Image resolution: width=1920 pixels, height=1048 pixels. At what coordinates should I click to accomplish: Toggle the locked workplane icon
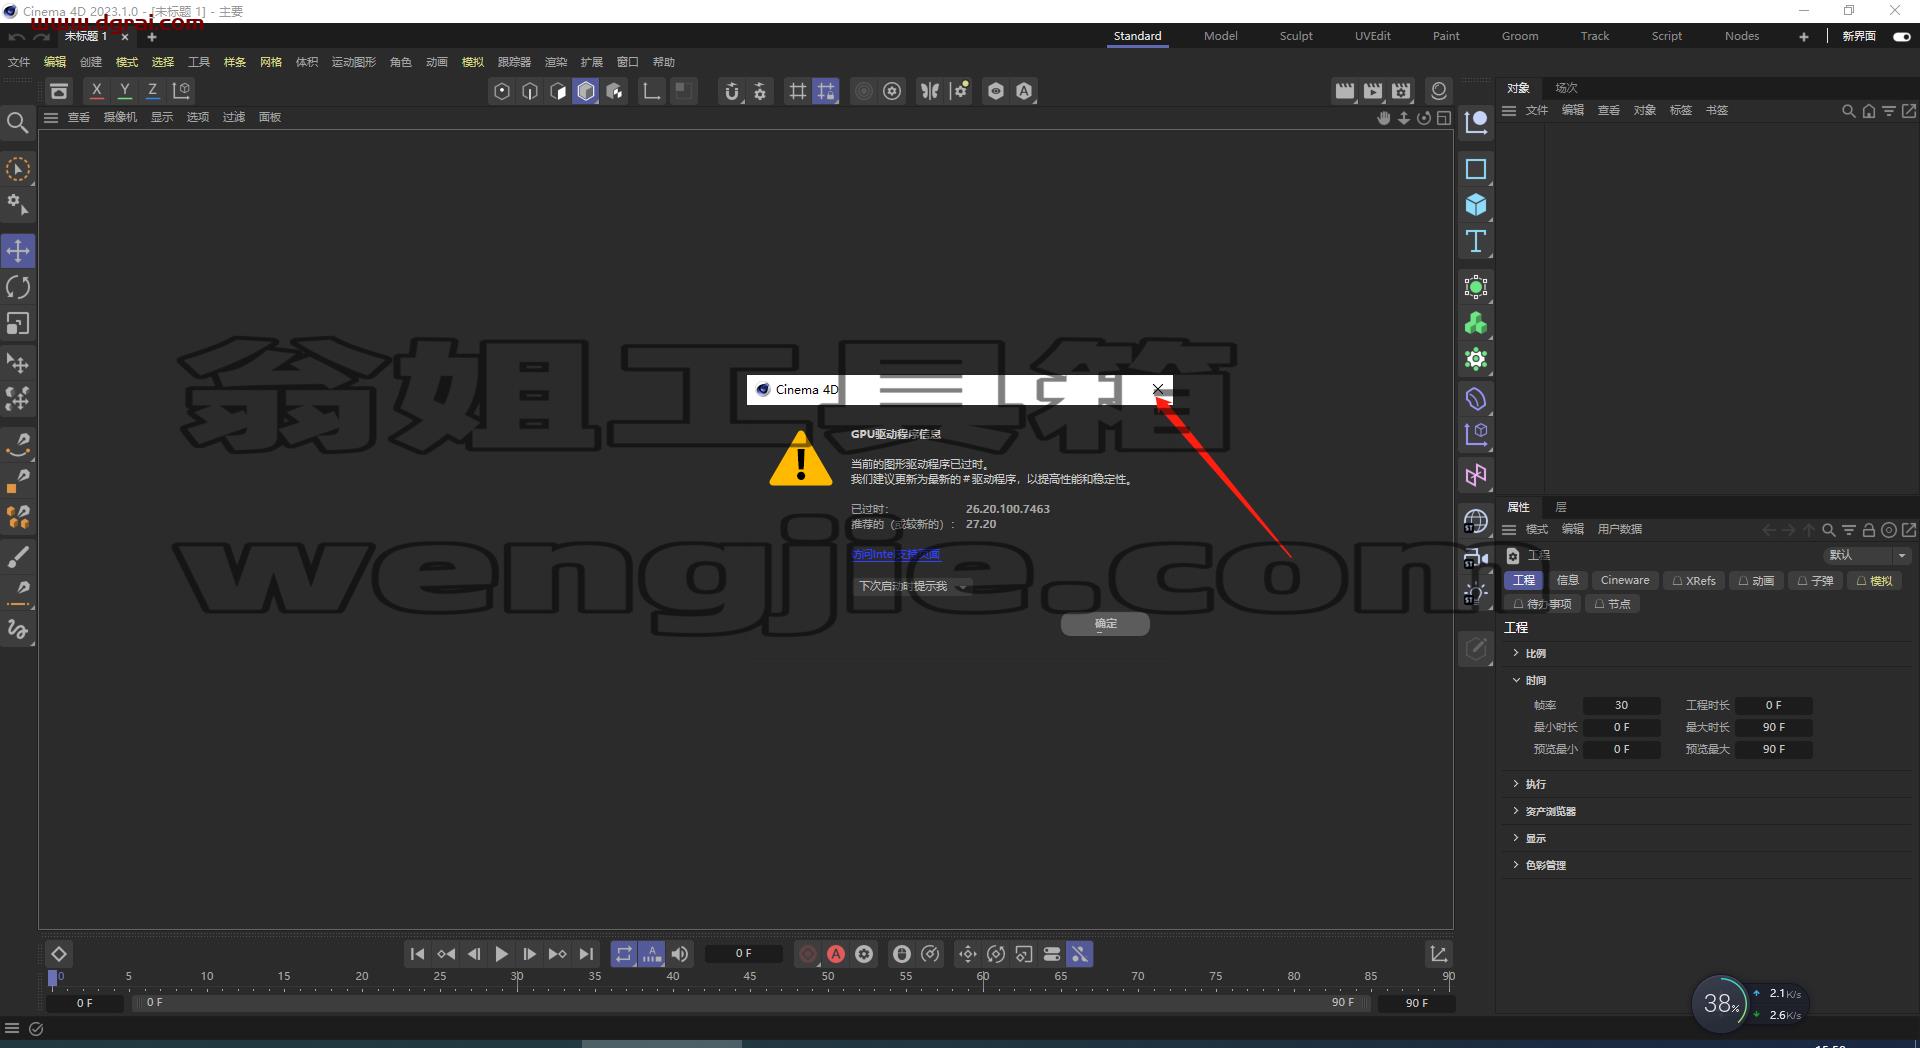[x=826, y=92]
